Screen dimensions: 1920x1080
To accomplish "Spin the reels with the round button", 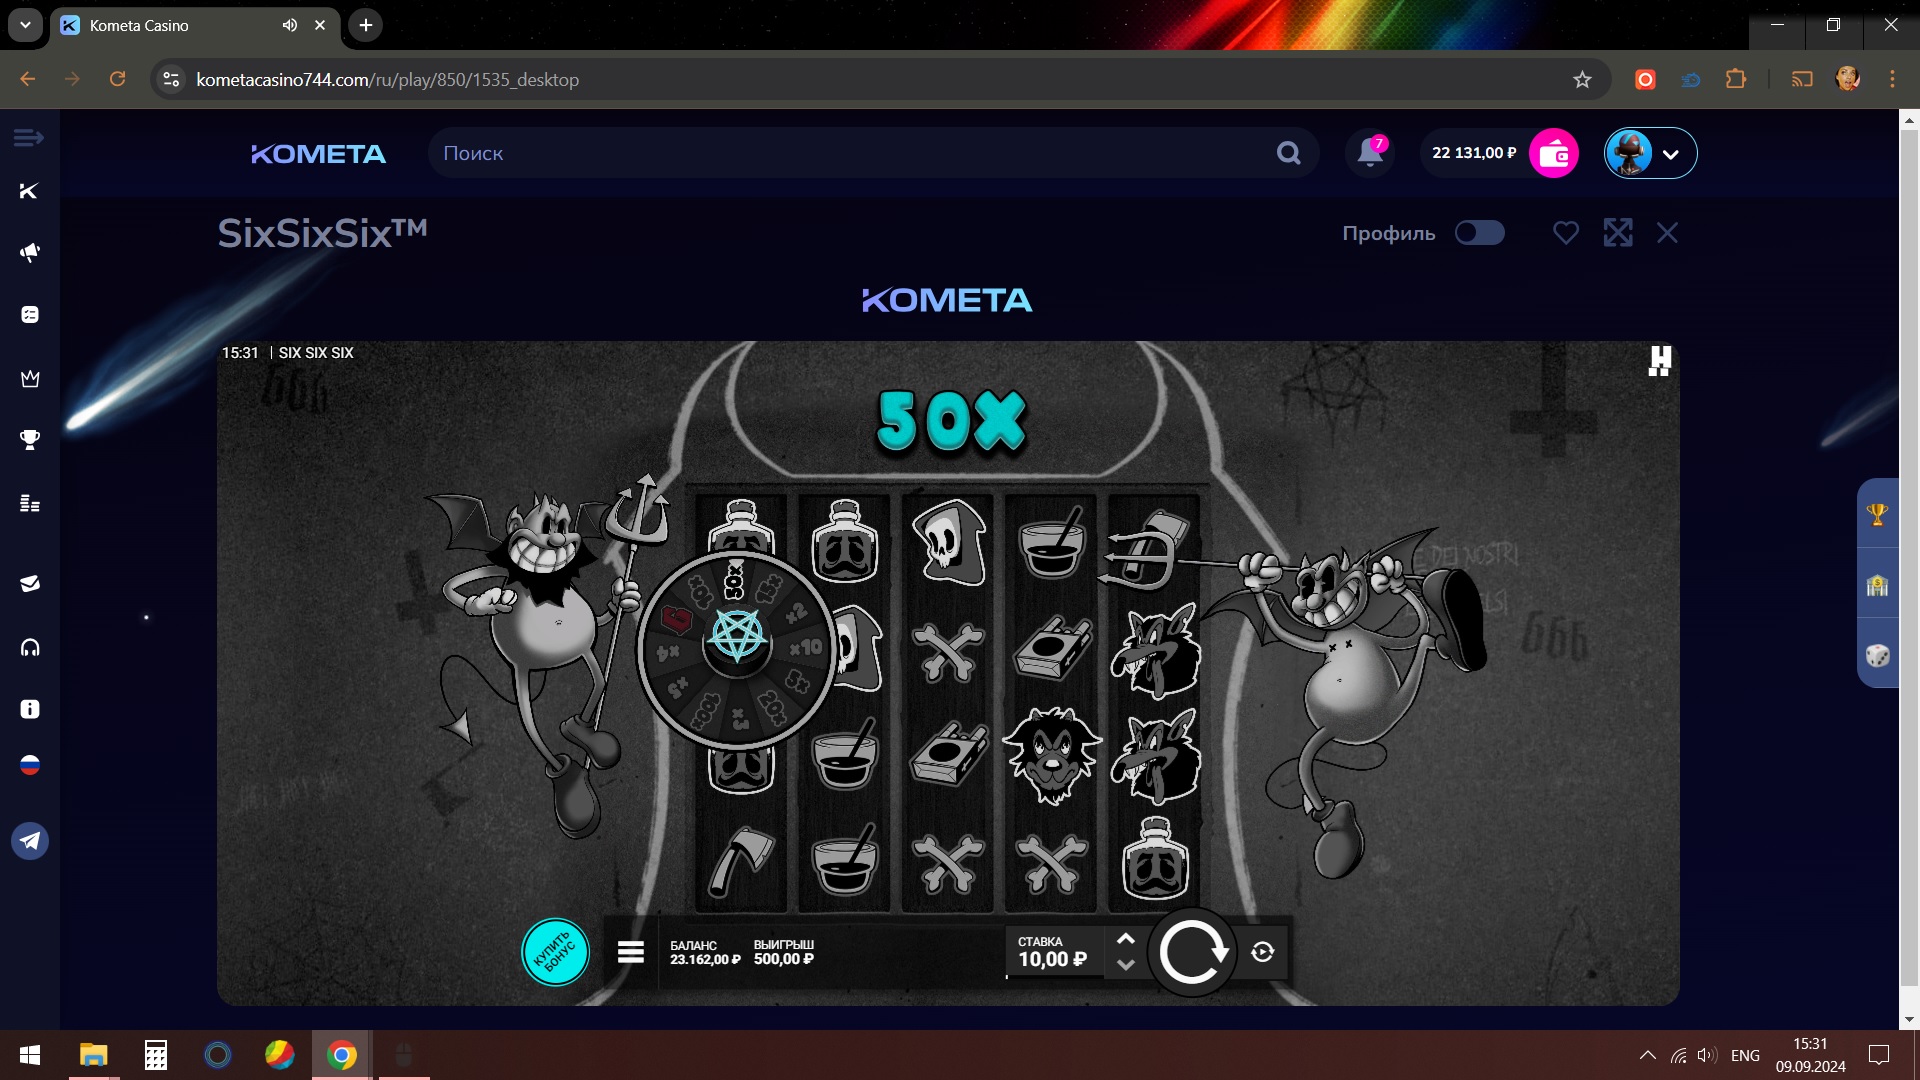I will tap(1191, 952).
